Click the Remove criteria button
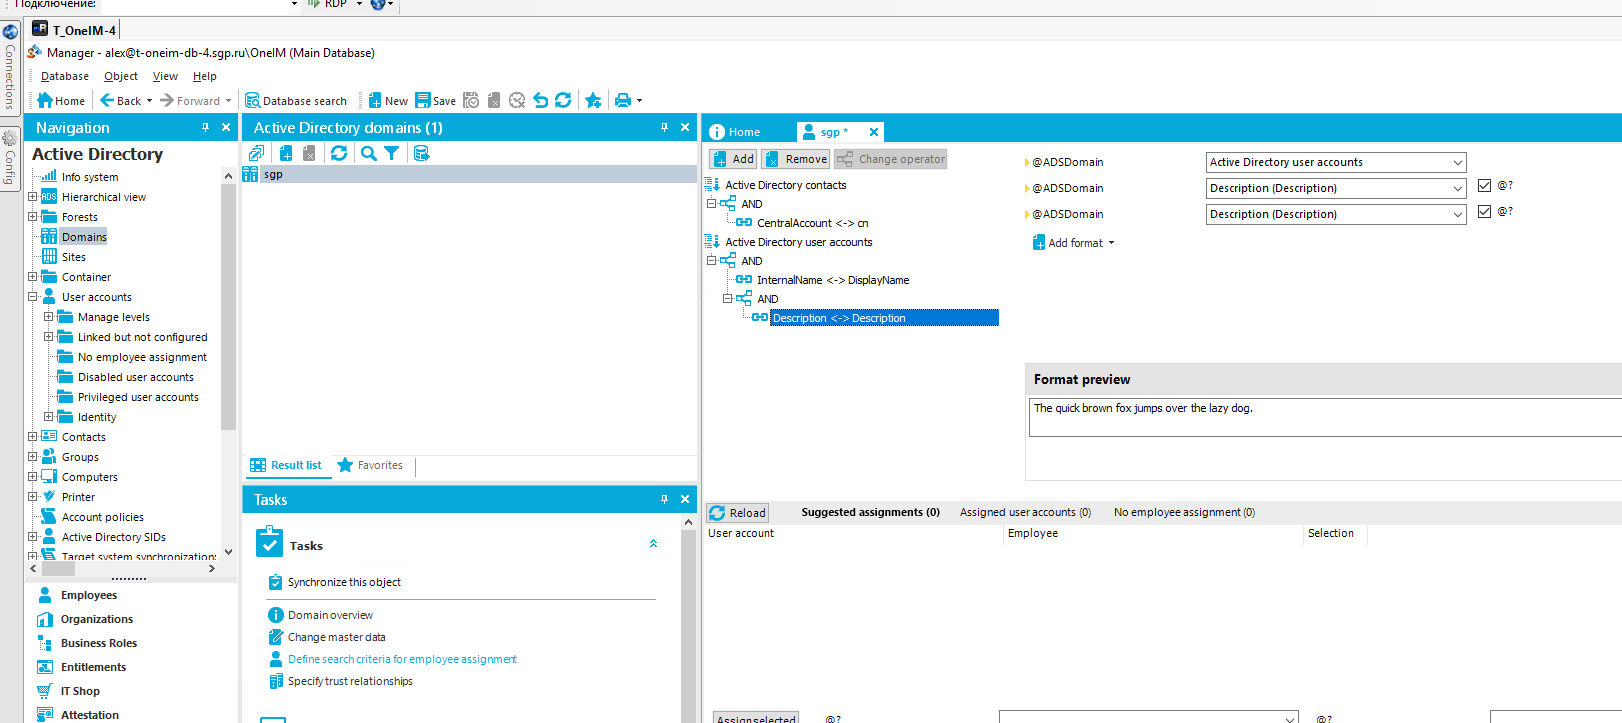 pos(796,159)
